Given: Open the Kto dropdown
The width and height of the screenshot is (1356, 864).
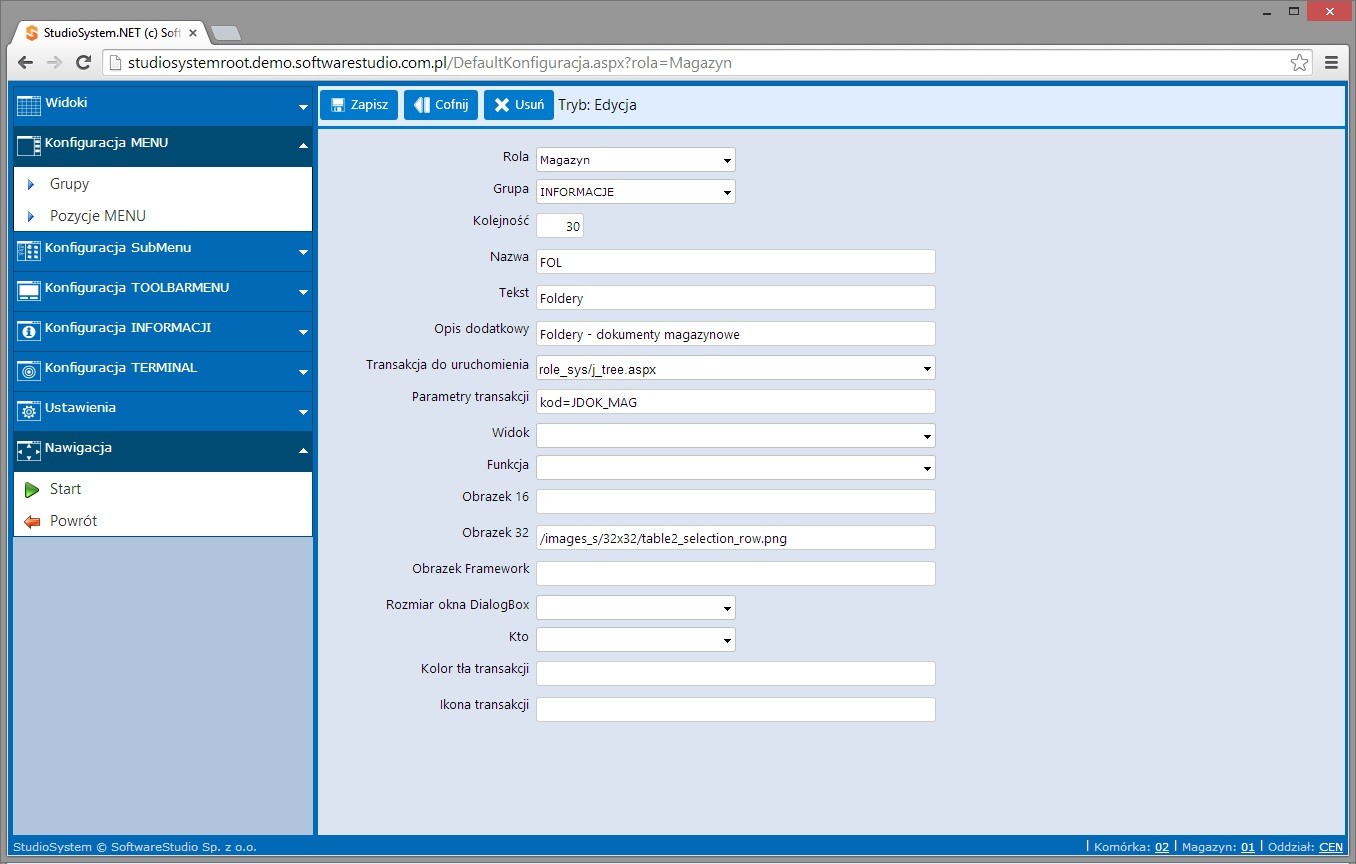Looking at the screenshot, I should (636, 639).
